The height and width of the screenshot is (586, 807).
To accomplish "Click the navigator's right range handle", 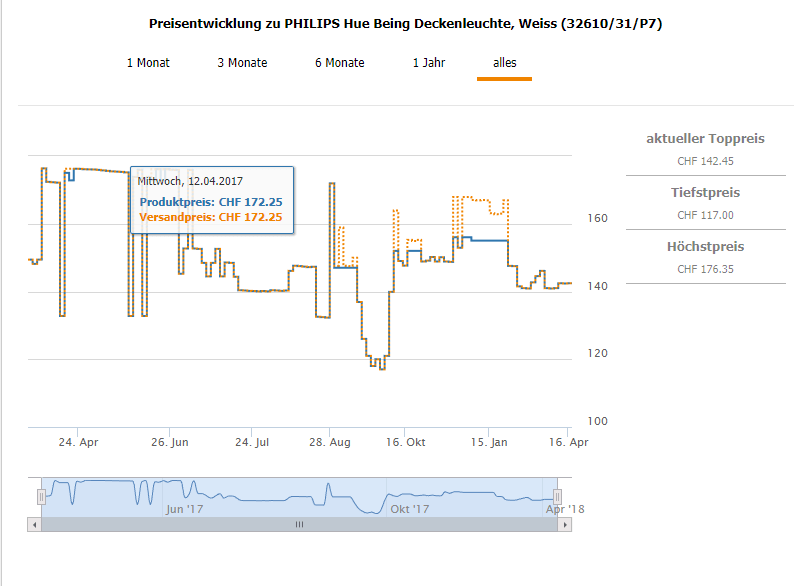I will point(558,496).
